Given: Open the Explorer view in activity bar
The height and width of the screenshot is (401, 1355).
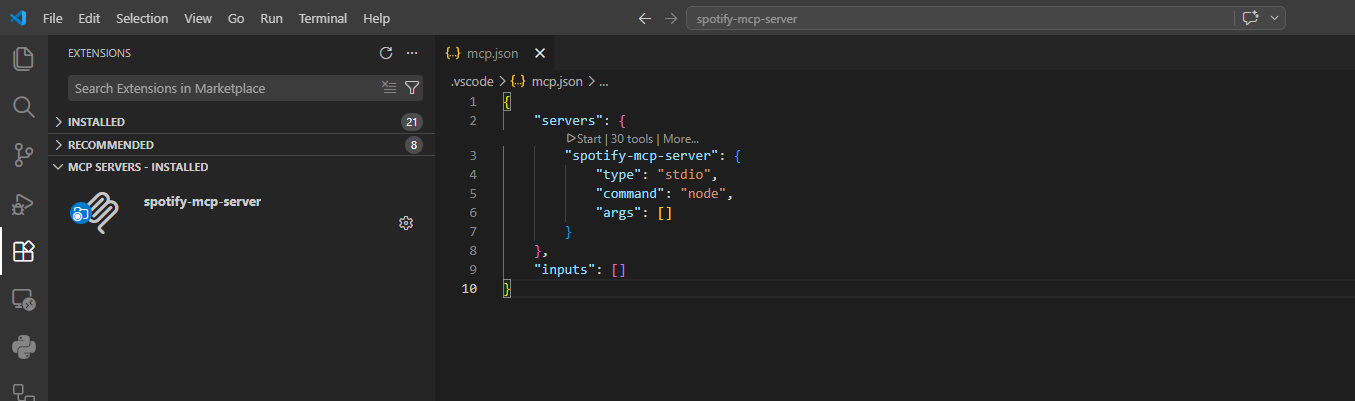Looking at the screenshot, I should pos(23,58).
